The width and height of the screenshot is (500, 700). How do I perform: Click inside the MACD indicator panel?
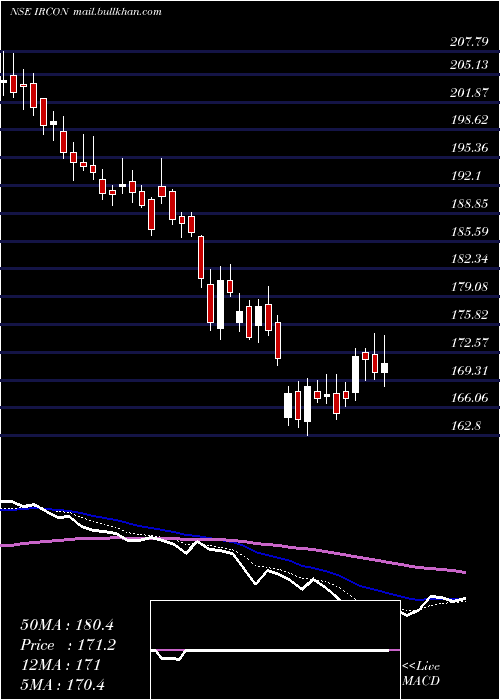point(275,650)
